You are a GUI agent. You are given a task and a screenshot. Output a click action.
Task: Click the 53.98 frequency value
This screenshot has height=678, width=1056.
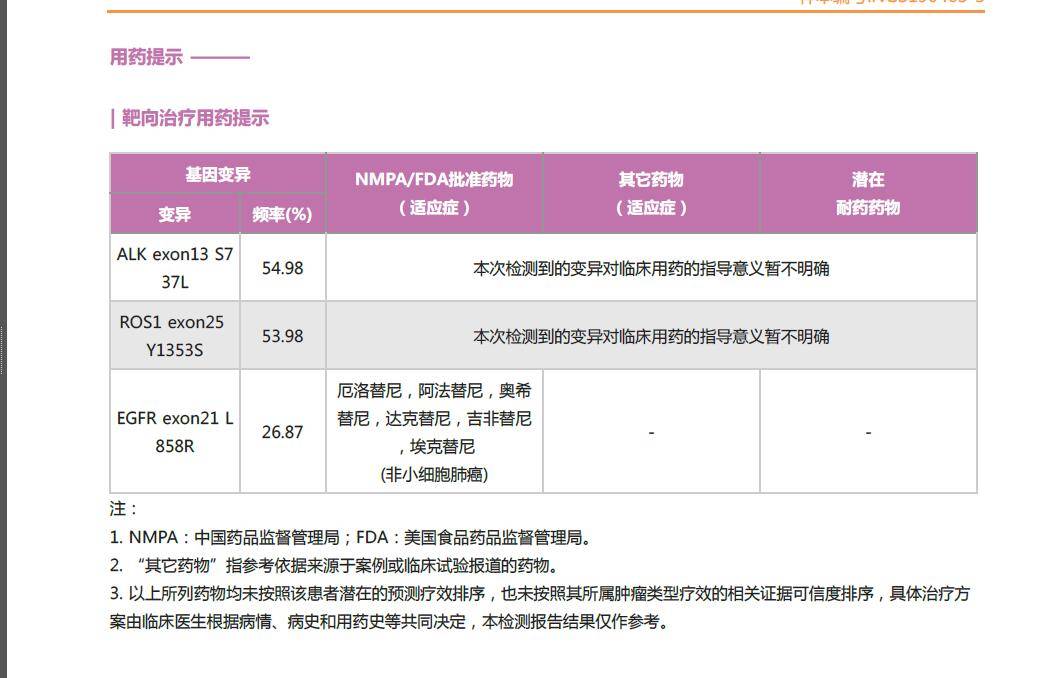[x=282, y=336]
